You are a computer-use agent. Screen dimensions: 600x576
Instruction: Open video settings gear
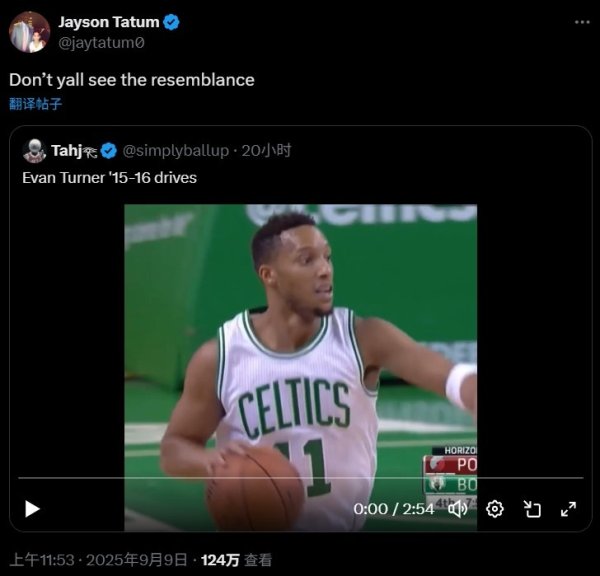click(x=495, y=509)
